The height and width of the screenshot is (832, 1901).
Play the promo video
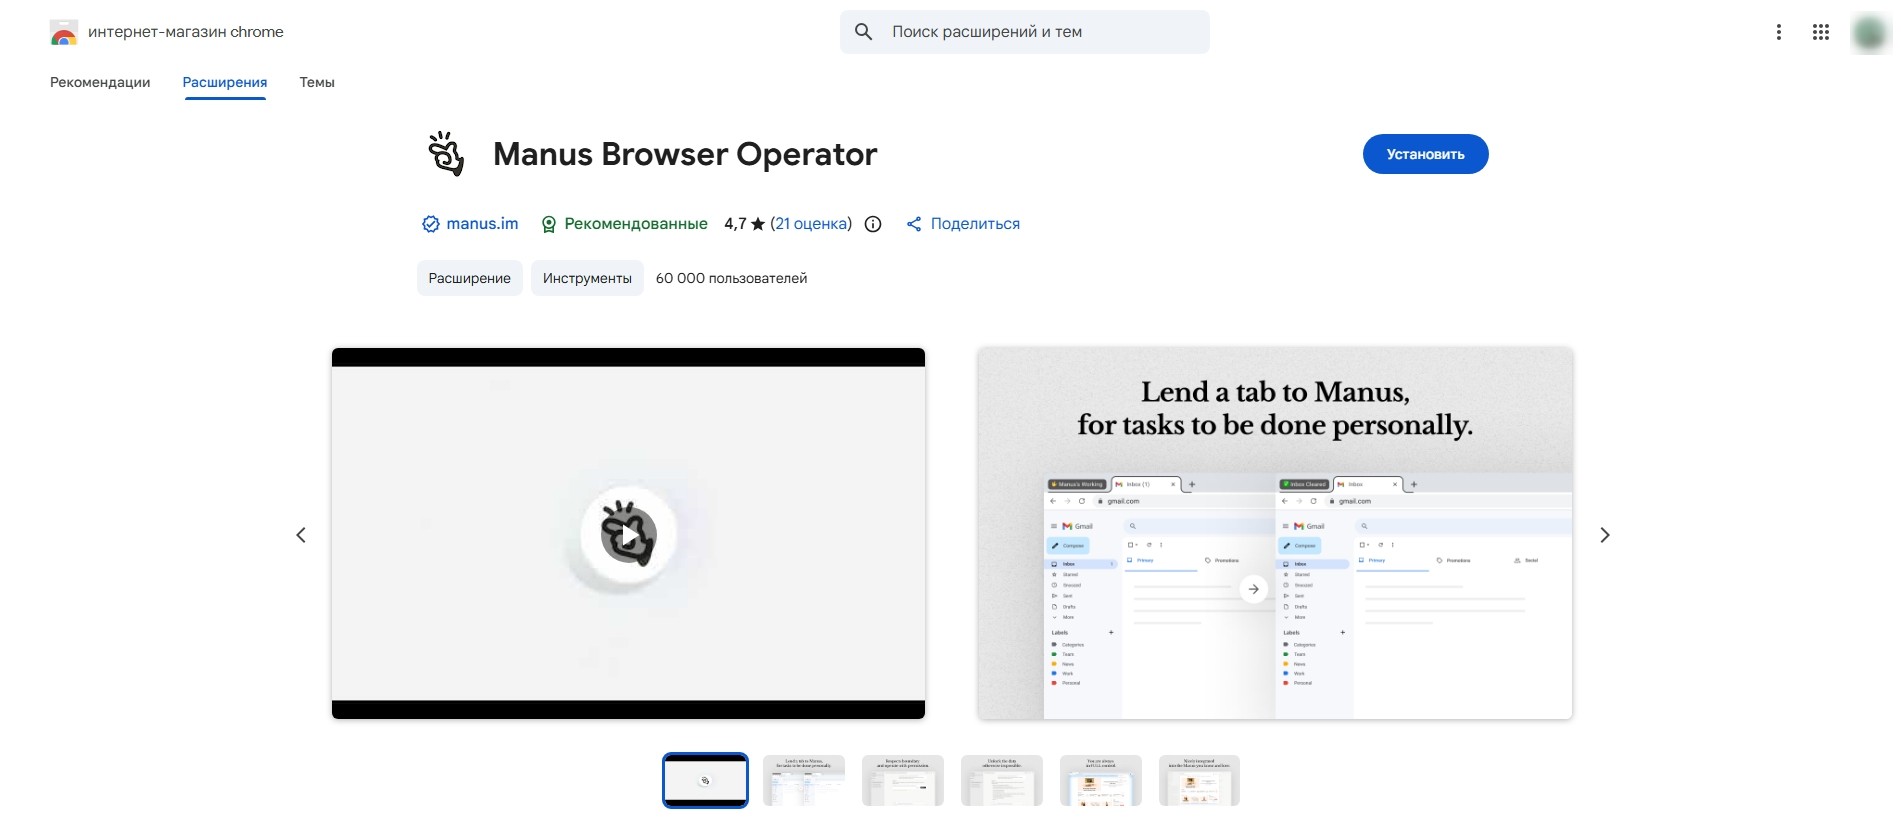(x=628, y=535)
